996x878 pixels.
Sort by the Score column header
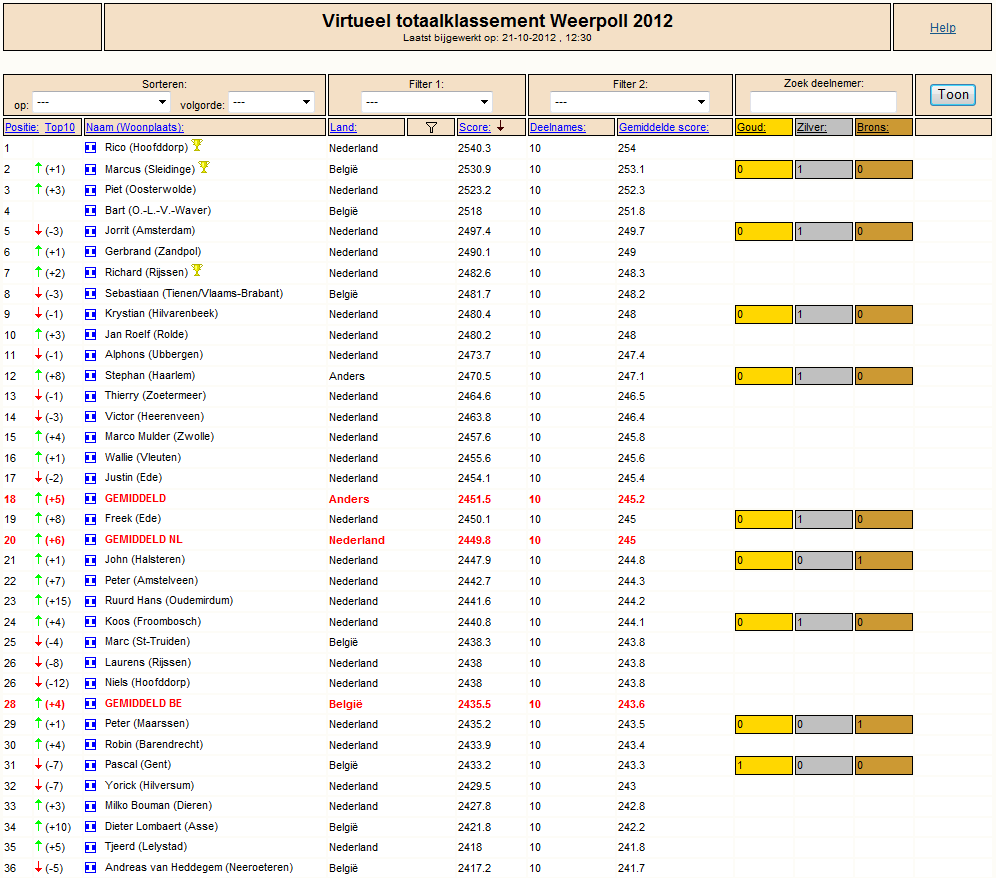pos(475,127)
